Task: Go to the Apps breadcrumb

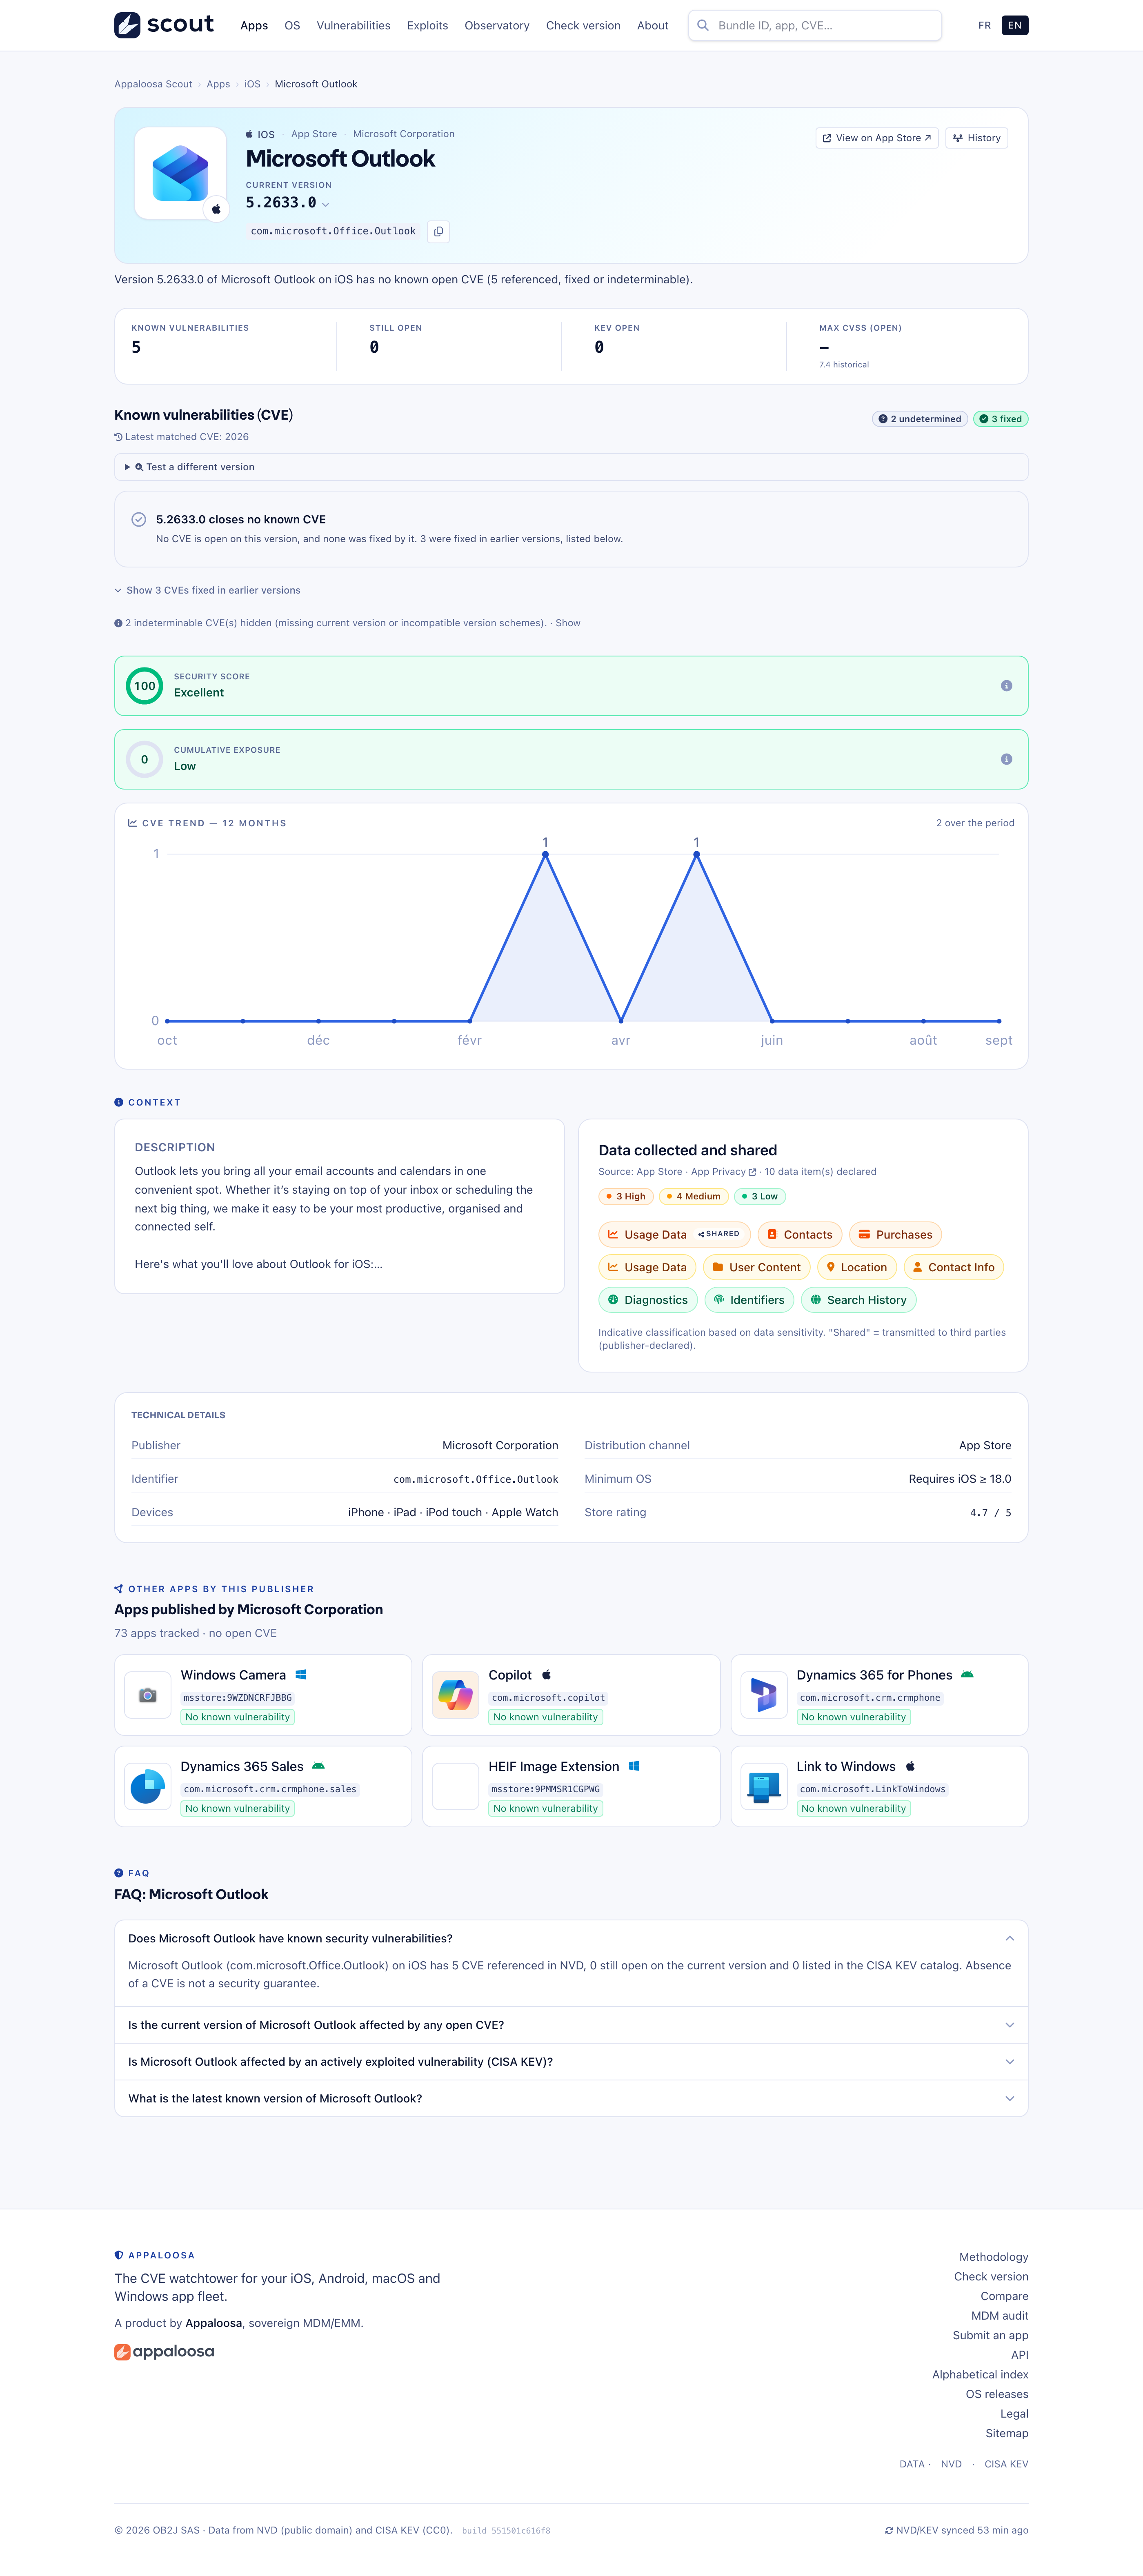Action: 218,84
